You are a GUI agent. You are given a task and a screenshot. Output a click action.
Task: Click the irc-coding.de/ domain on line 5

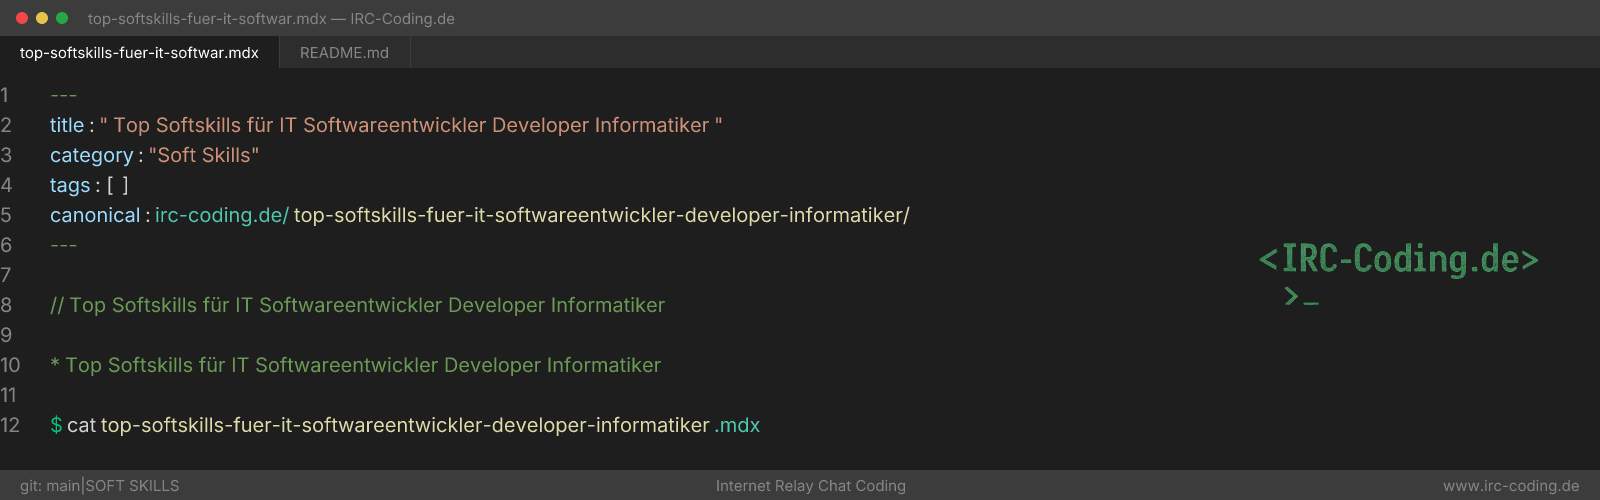coord(222,215)
